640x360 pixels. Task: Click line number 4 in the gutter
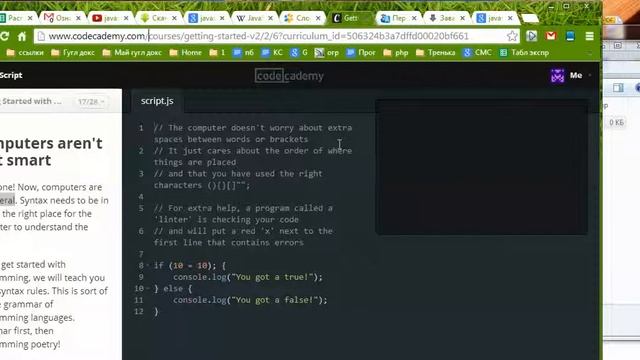tap(141, 197)
